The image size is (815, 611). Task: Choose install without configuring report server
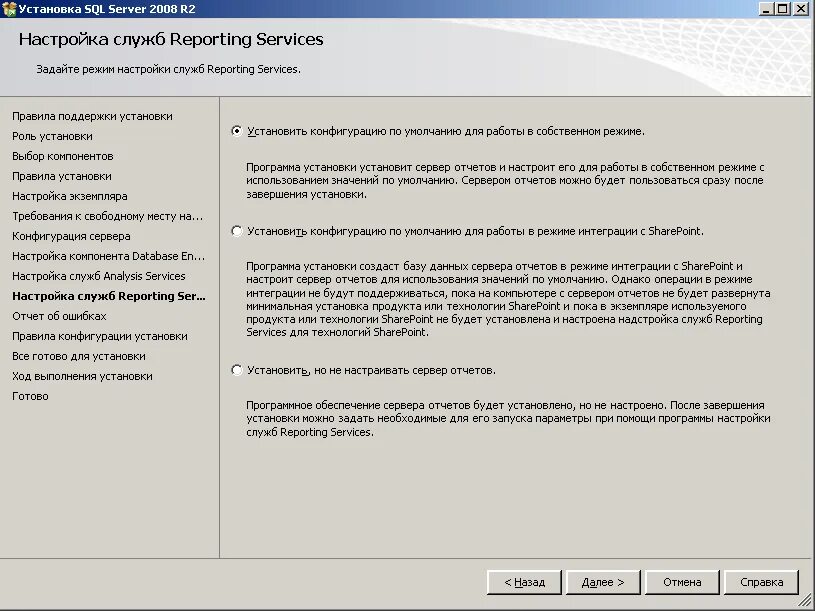click(237, 370)
